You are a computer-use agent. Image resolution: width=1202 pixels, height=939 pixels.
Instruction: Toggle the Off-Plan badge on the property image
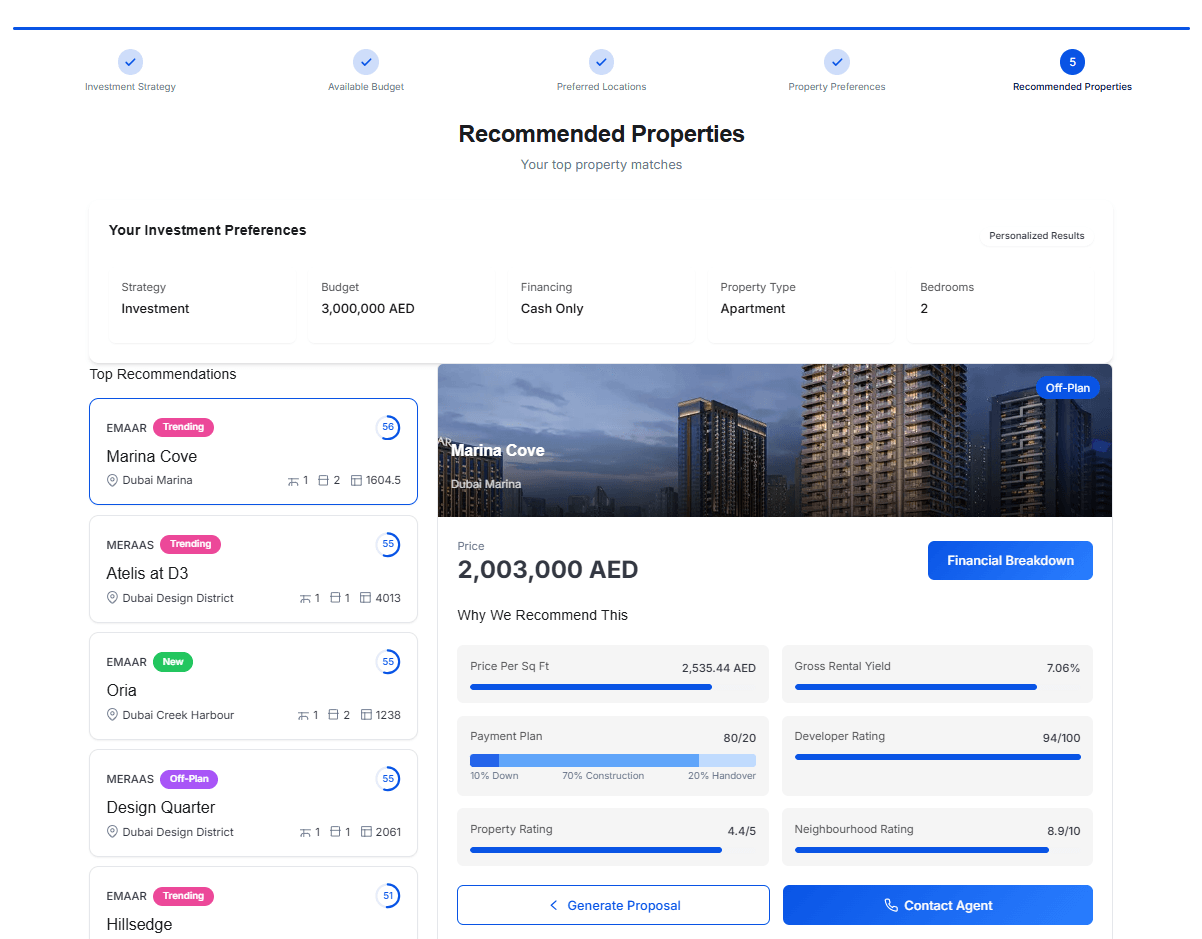[x=1067, y=388]
